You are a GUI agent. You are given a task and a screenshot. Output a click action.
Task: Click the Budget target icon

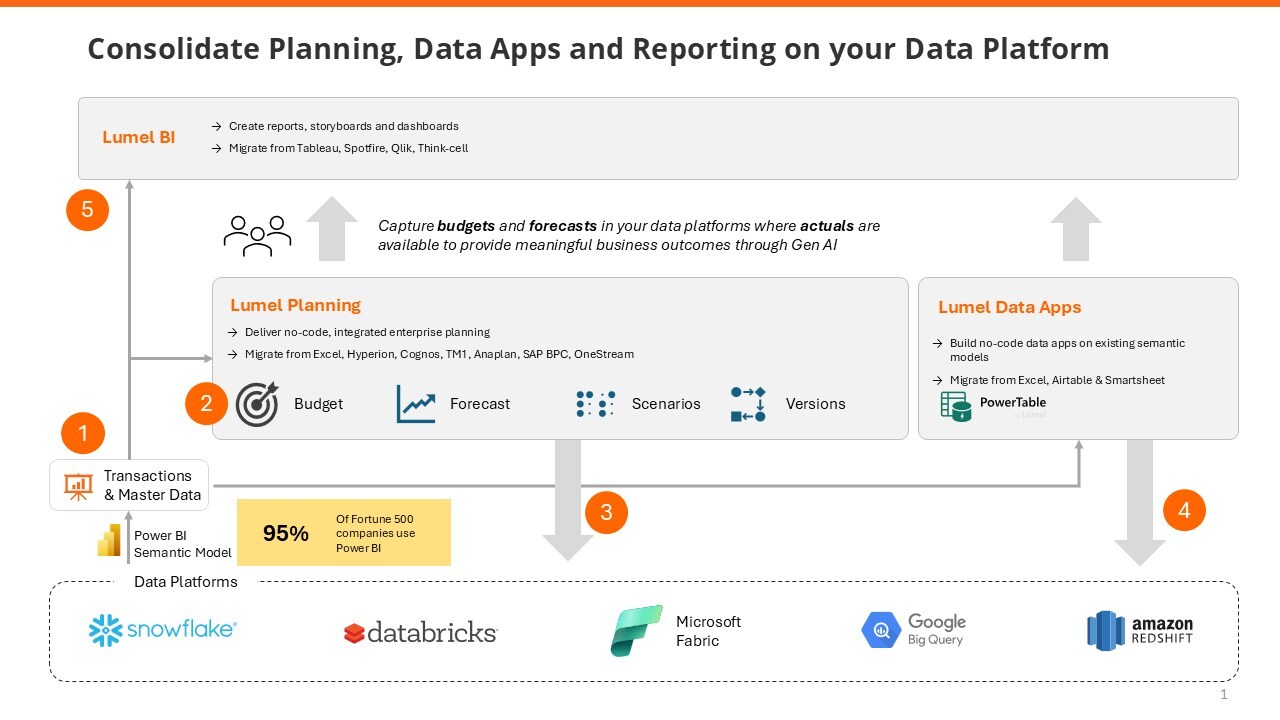[x=257, y=404]
